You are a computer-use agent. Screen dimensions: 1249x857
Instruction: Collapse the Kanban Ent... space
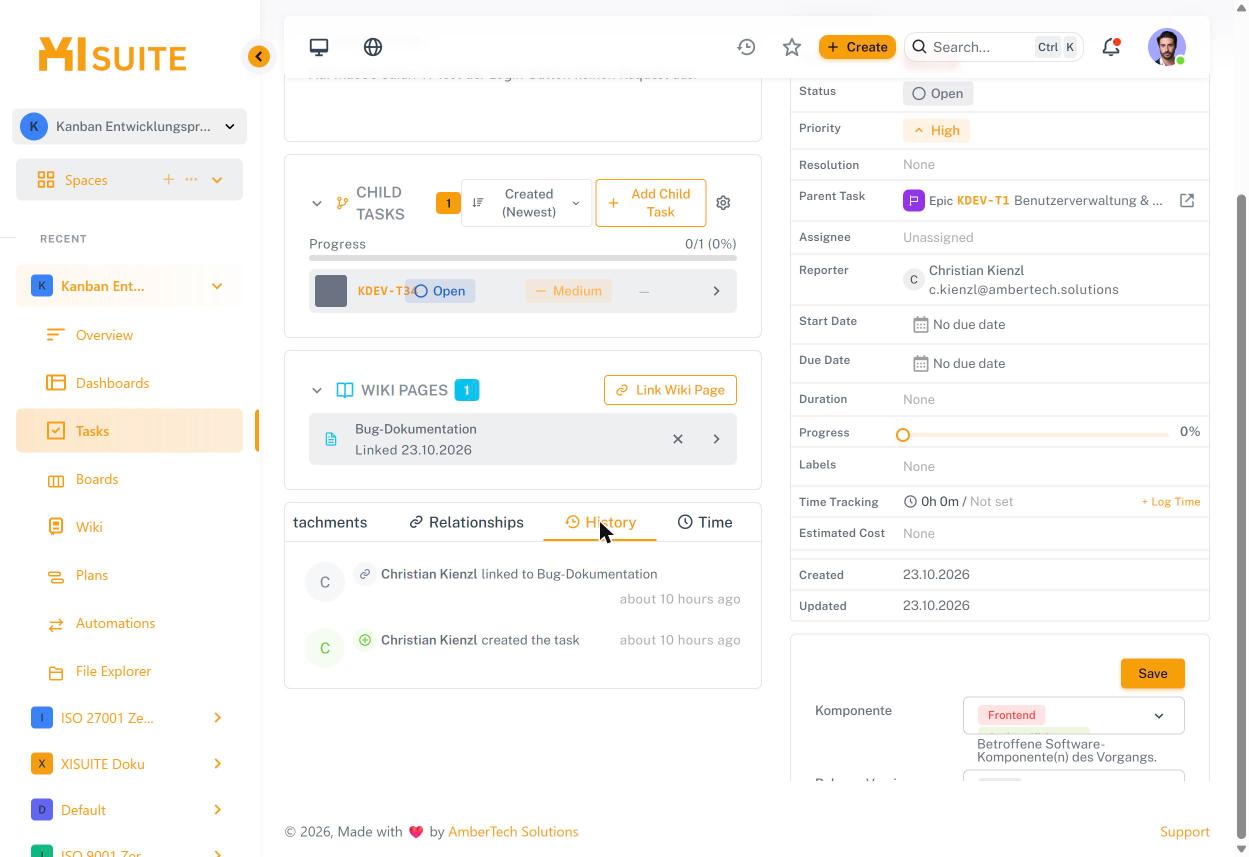pos(217,286)
